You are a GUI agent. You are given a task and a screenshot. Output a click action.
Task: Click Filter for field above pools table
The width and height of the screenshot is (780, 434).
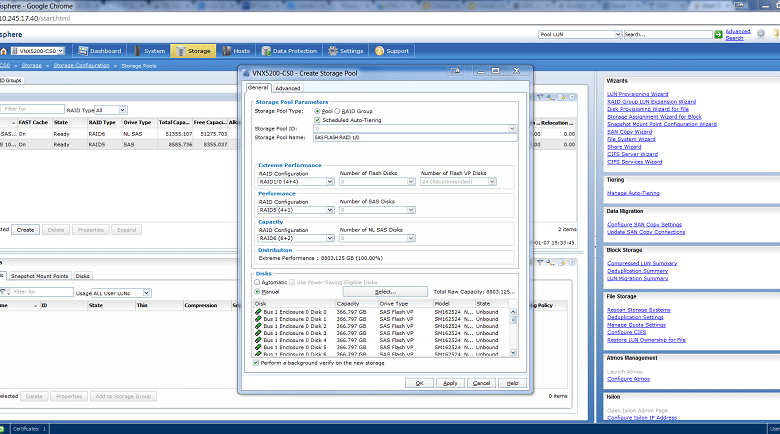tap(32, 109)
